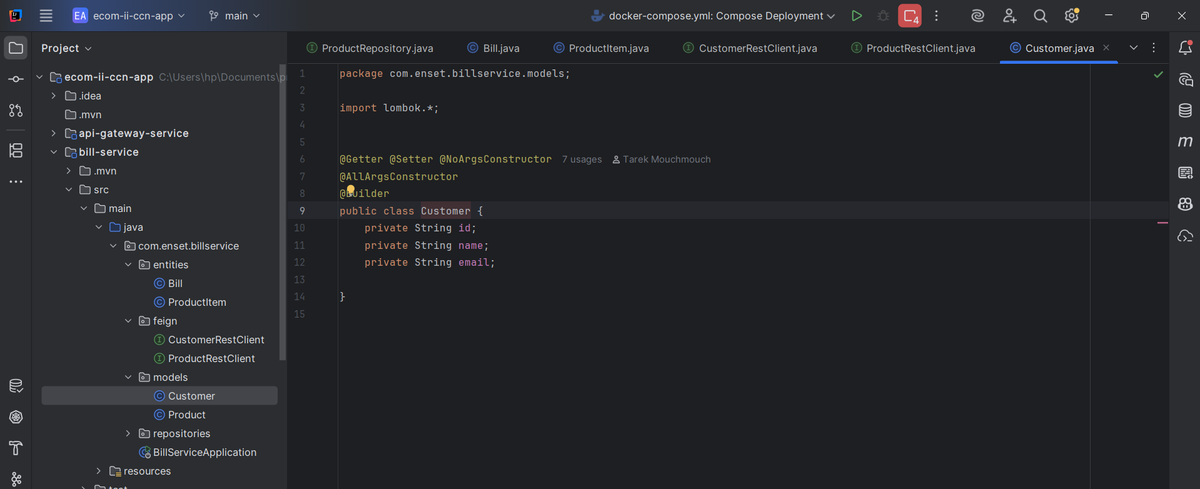
Task: Click author Tarek Mouchmouch inlay
Action: pos(661,160)
